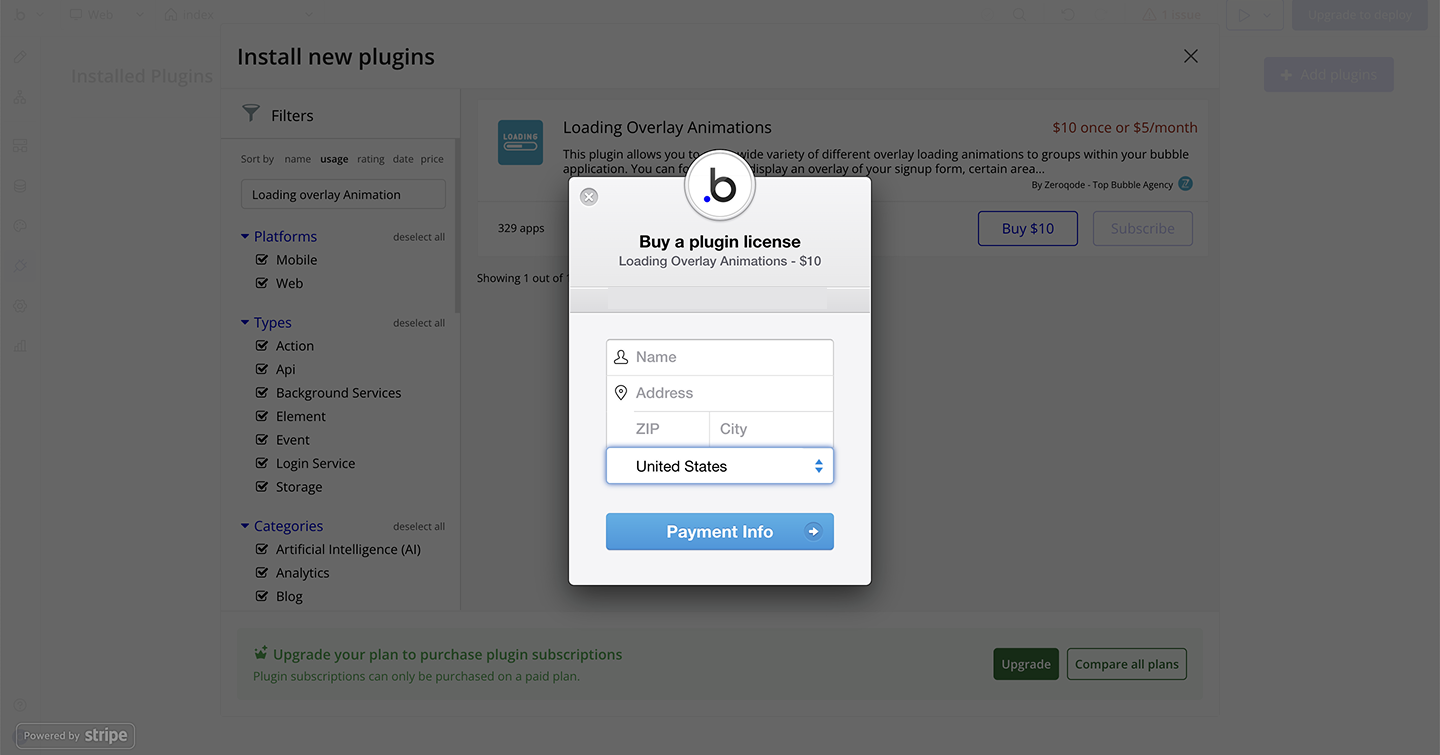Viewport: 1440px width, 755px height.
Task: Open the Settings tab gear icon
Action: coord(20,306)
